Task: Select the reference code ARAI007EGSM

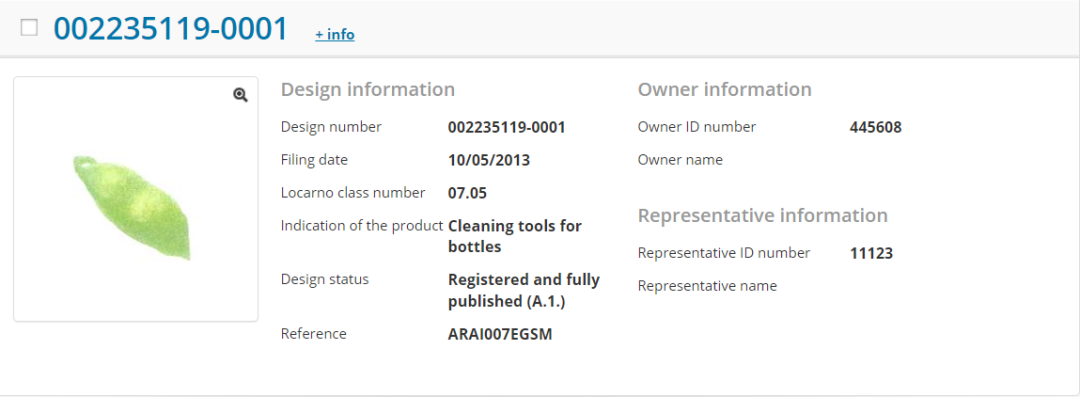Action: 500,335
